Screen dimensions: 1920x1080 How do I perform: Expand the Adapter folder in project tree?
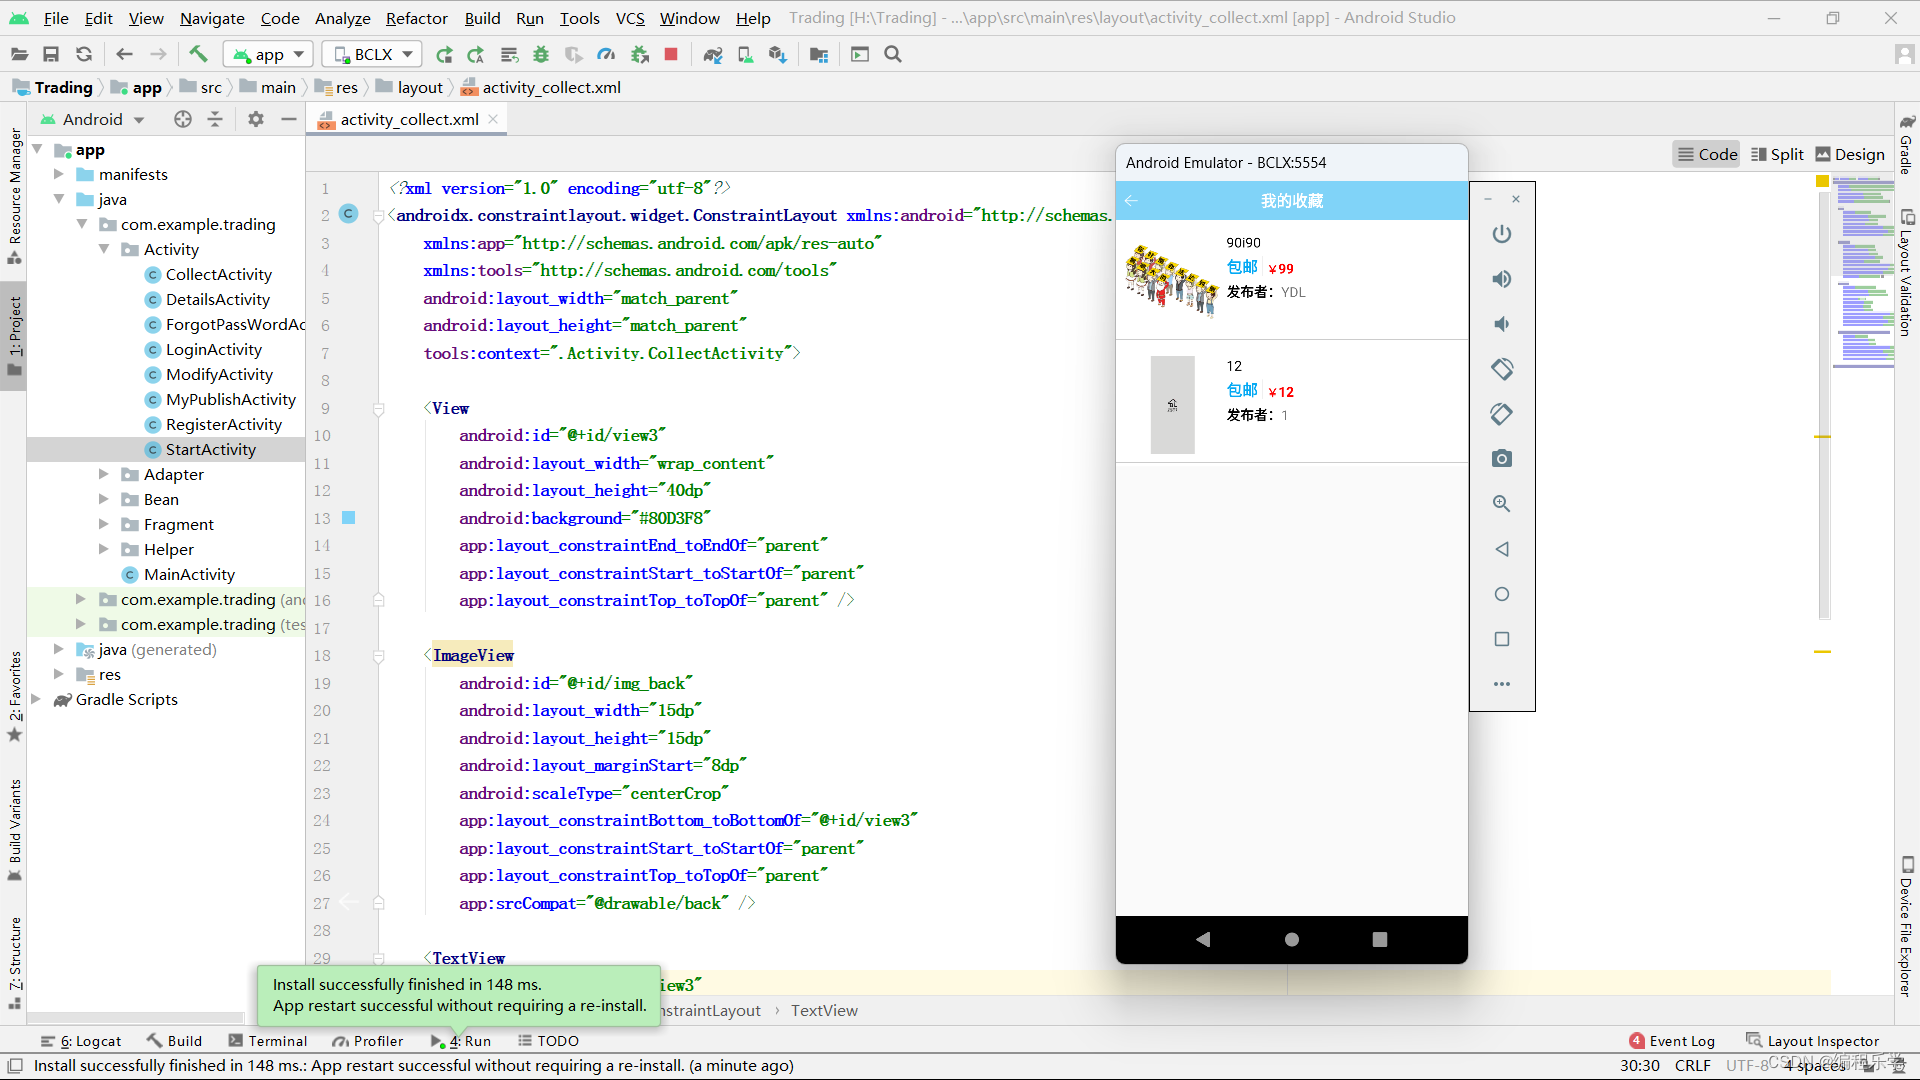point(104,474)
